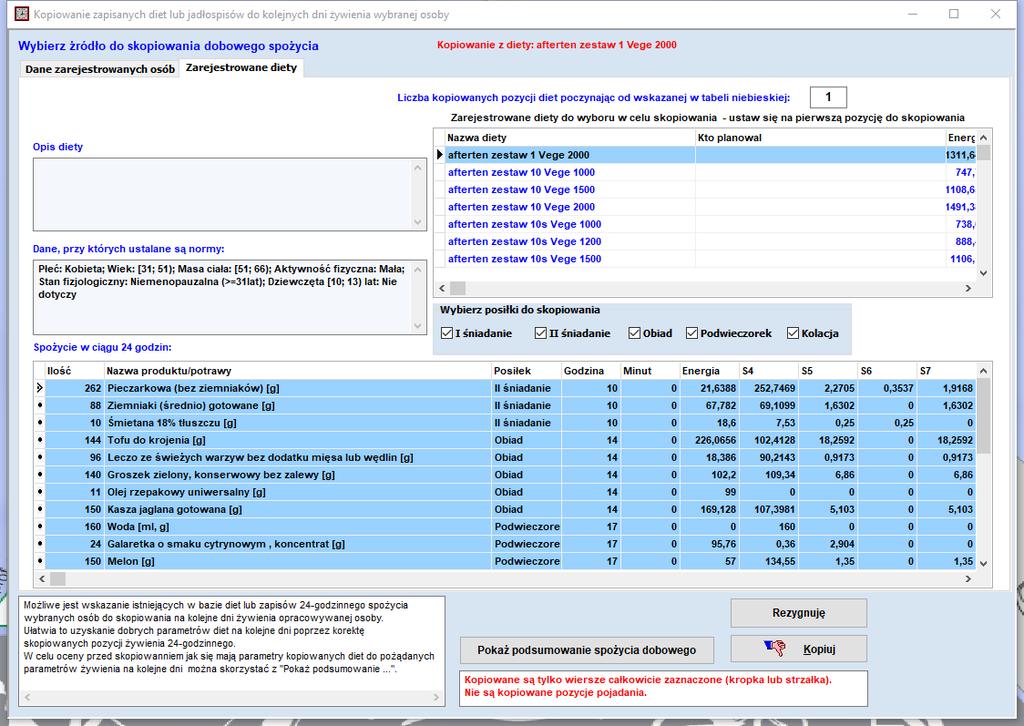Maximize the copy diets window
This screenshot has width=1024, height=726.
coord(953,14)
